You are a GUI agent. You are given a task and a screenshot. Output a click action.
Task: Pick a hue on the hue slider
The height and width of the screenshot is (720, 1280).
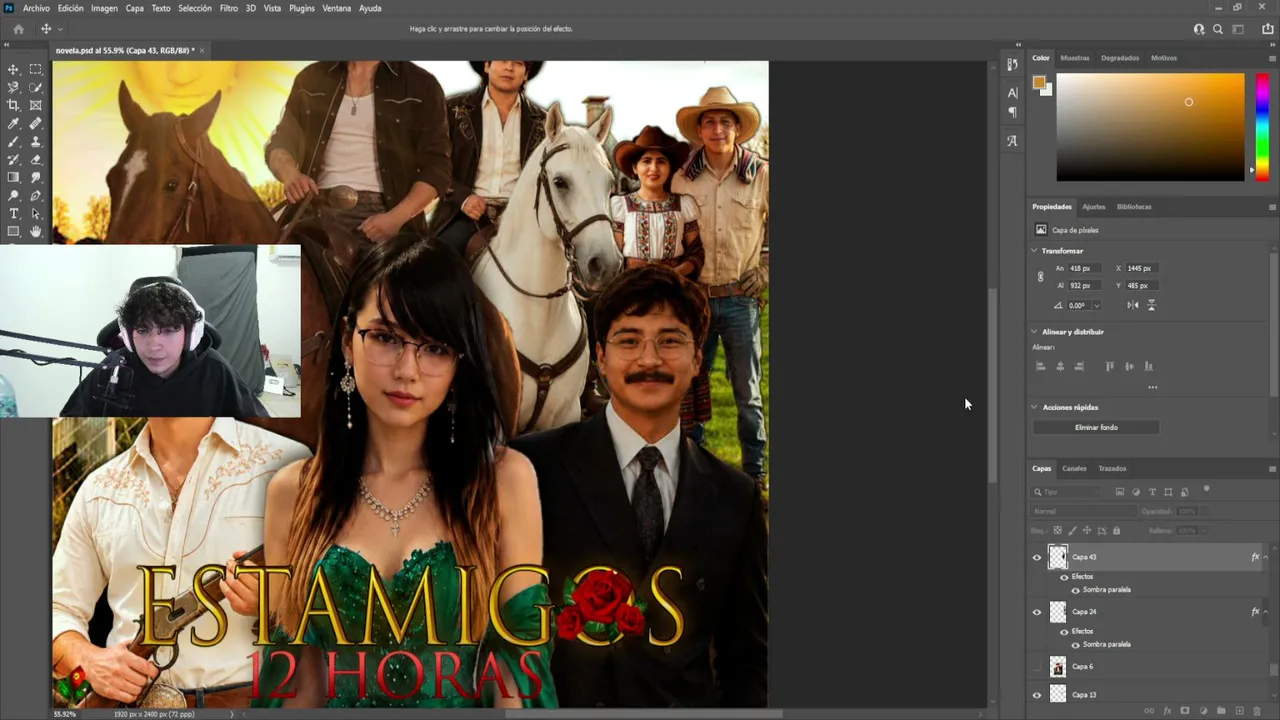[x=1262, y=127]
